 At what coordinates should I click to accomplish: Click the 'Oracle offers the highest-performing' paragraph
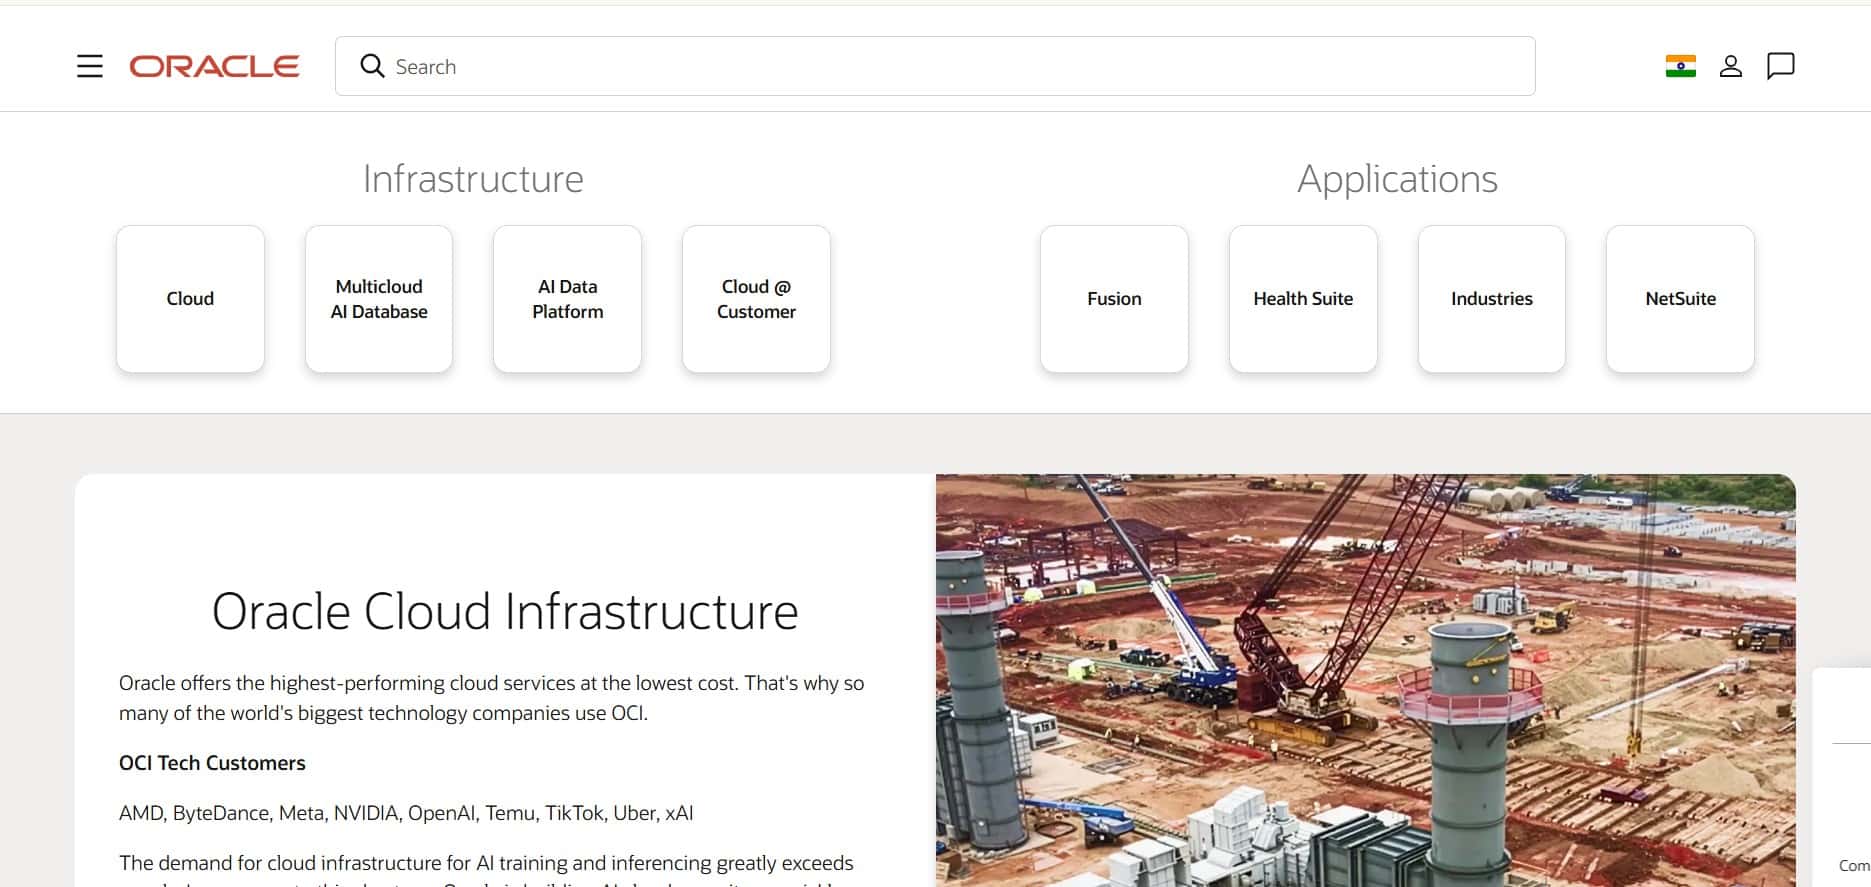tap(491, 698)
